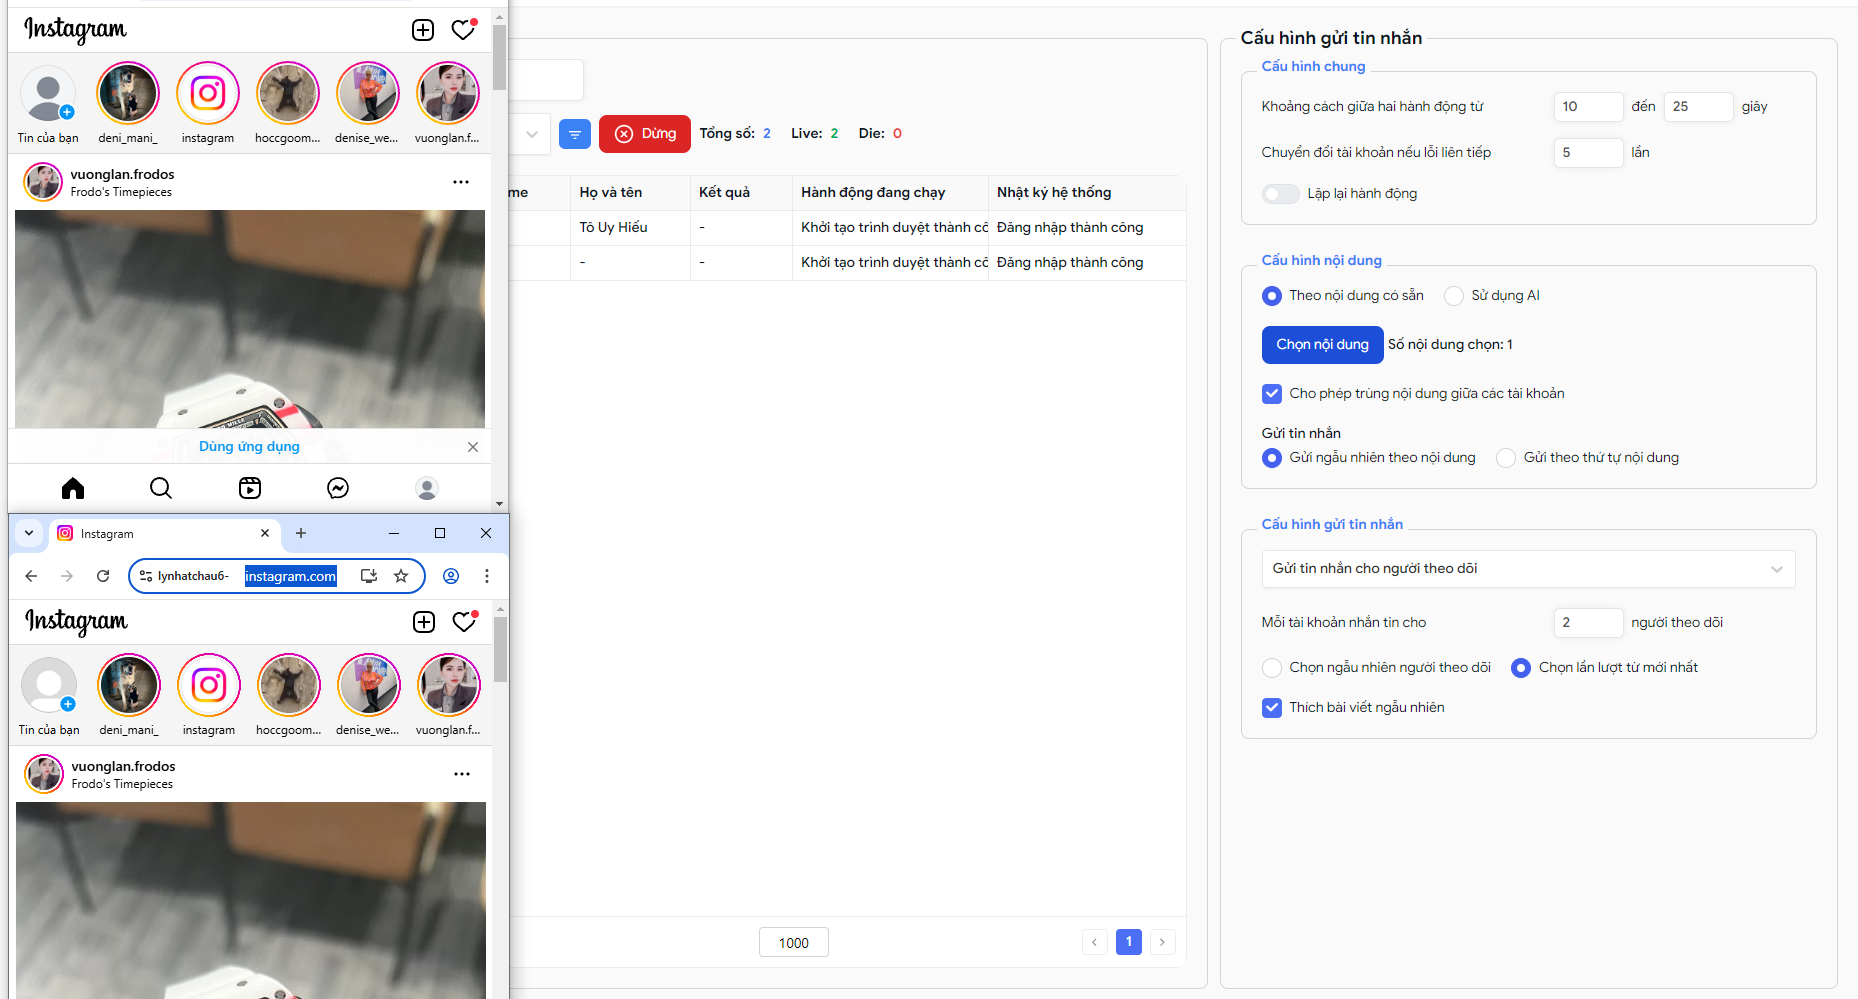Image resolution: width=1858 pixels, height=999 pixels.
Task: View site information icon in the address bar
Action: pos(146,576)
